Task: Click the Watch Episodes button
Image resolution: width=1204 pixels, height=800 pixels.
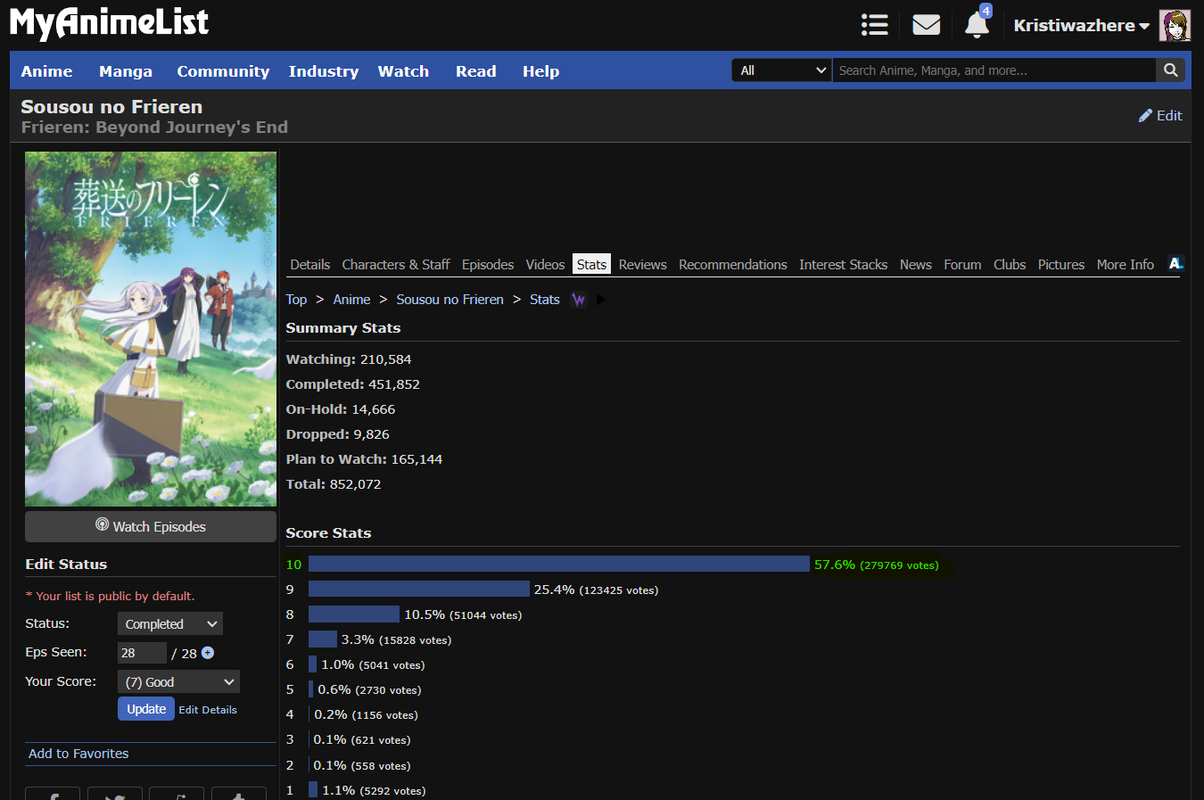Action: tap(151, 526)
